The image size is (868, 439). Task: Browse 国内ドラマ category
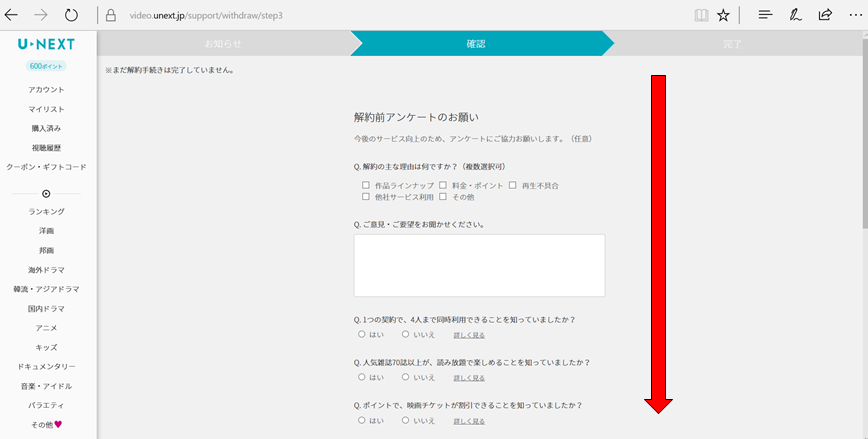[x=46, y=308]
